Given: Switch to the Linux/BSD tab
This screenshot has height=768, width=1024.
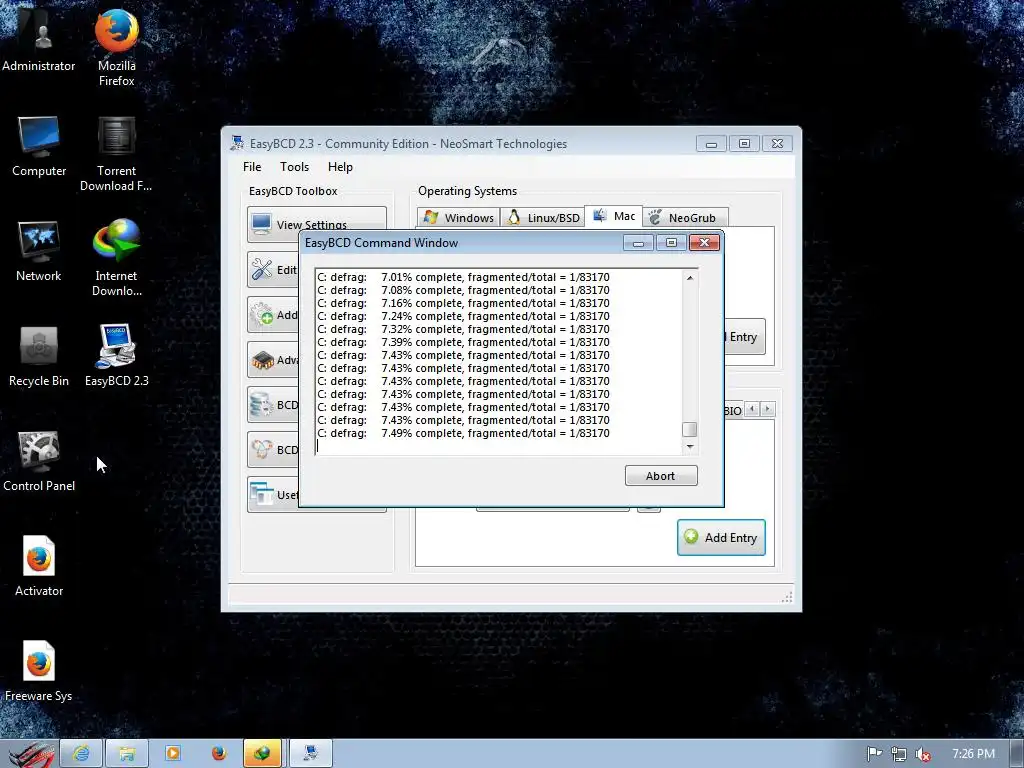Looking at the screenshot, I should coord(543,217).
